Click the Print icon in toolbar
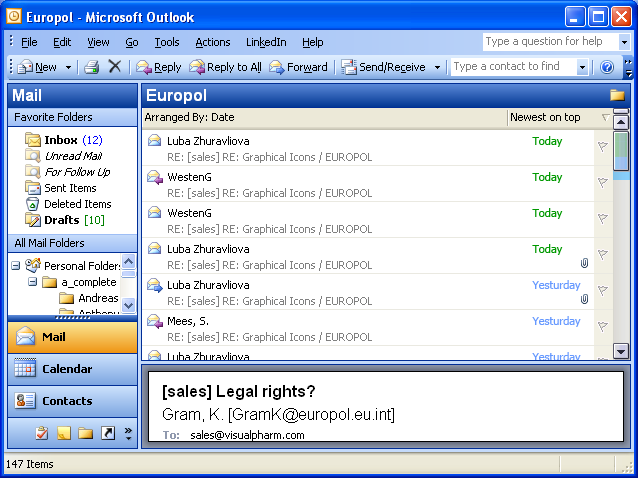 [x=92, y=67]
